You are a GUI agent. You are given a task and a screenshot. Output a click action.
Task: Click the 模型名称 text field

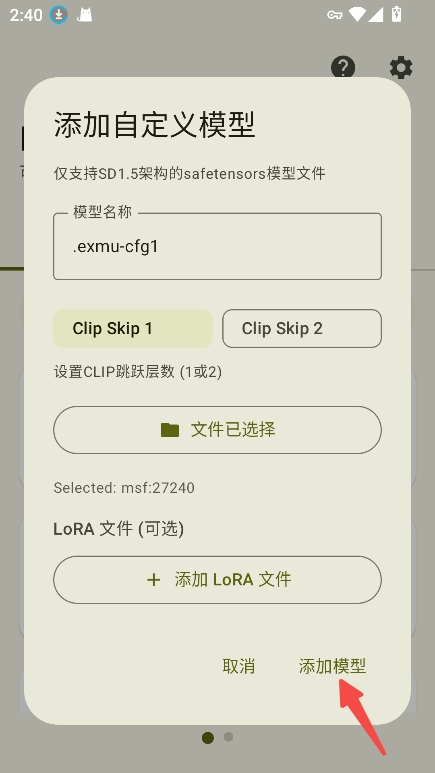[x=218, y=246]
